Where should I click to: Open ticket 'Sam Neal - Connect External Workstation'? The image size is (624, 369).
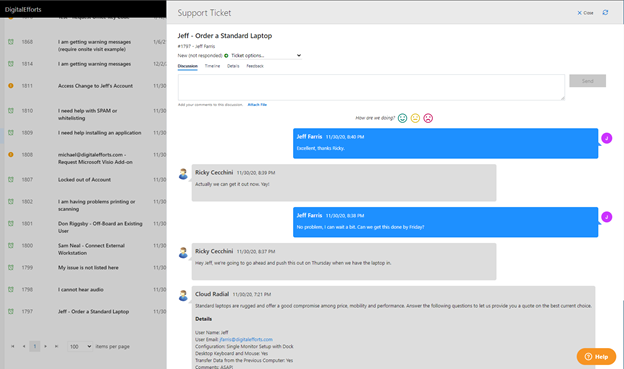point(92,249)
